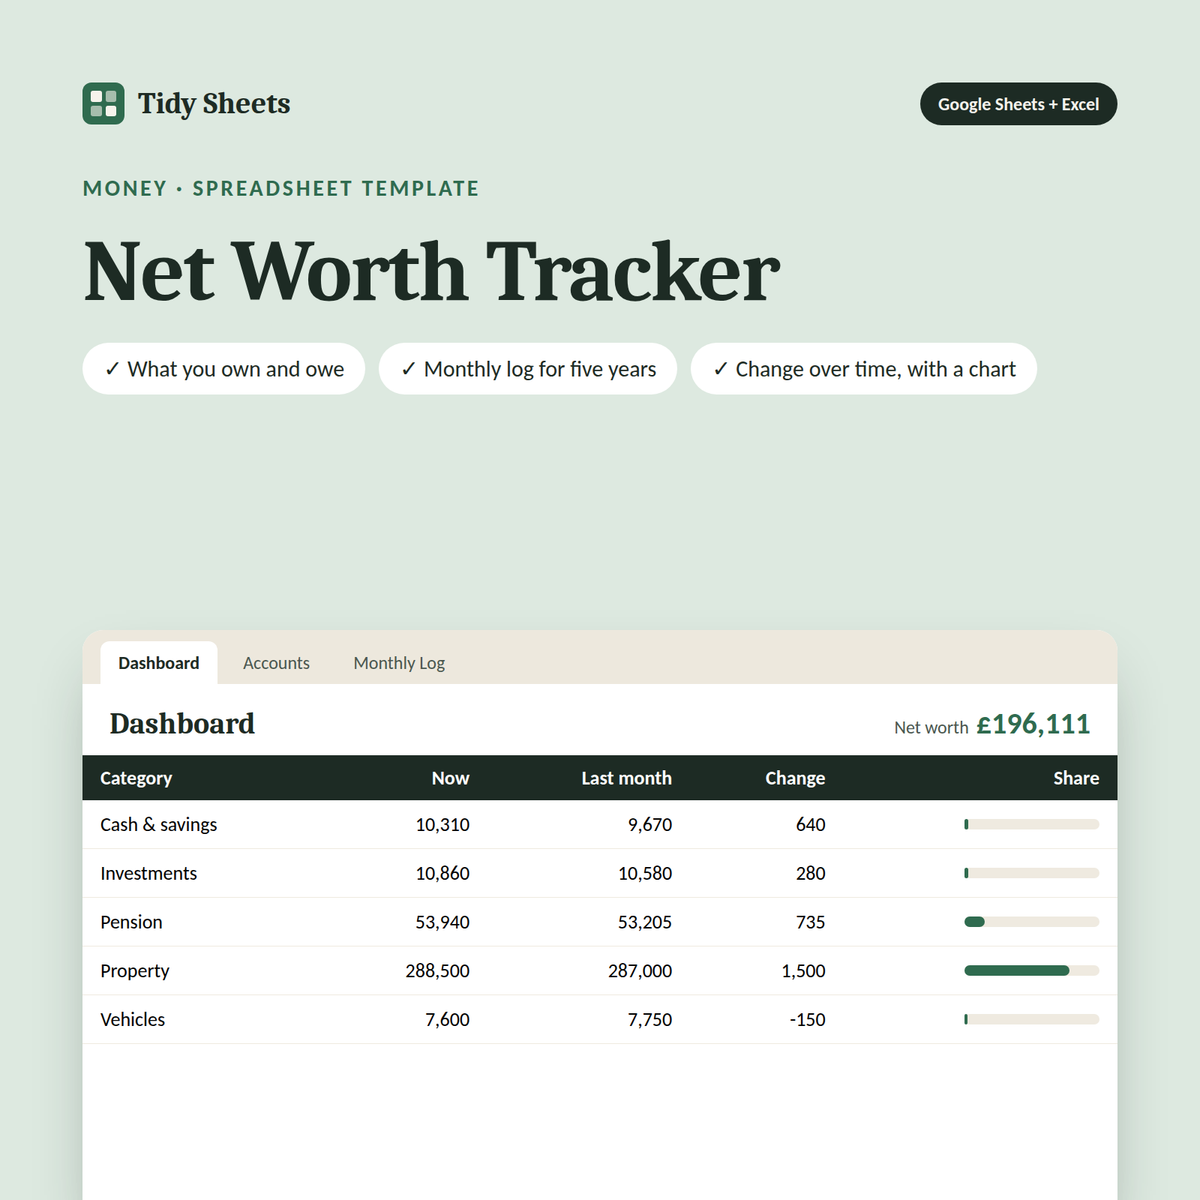The image size is (1200, 1200).
Task: Click the Cash & savings Now value 10,310
Action: (x=442, y=825)
